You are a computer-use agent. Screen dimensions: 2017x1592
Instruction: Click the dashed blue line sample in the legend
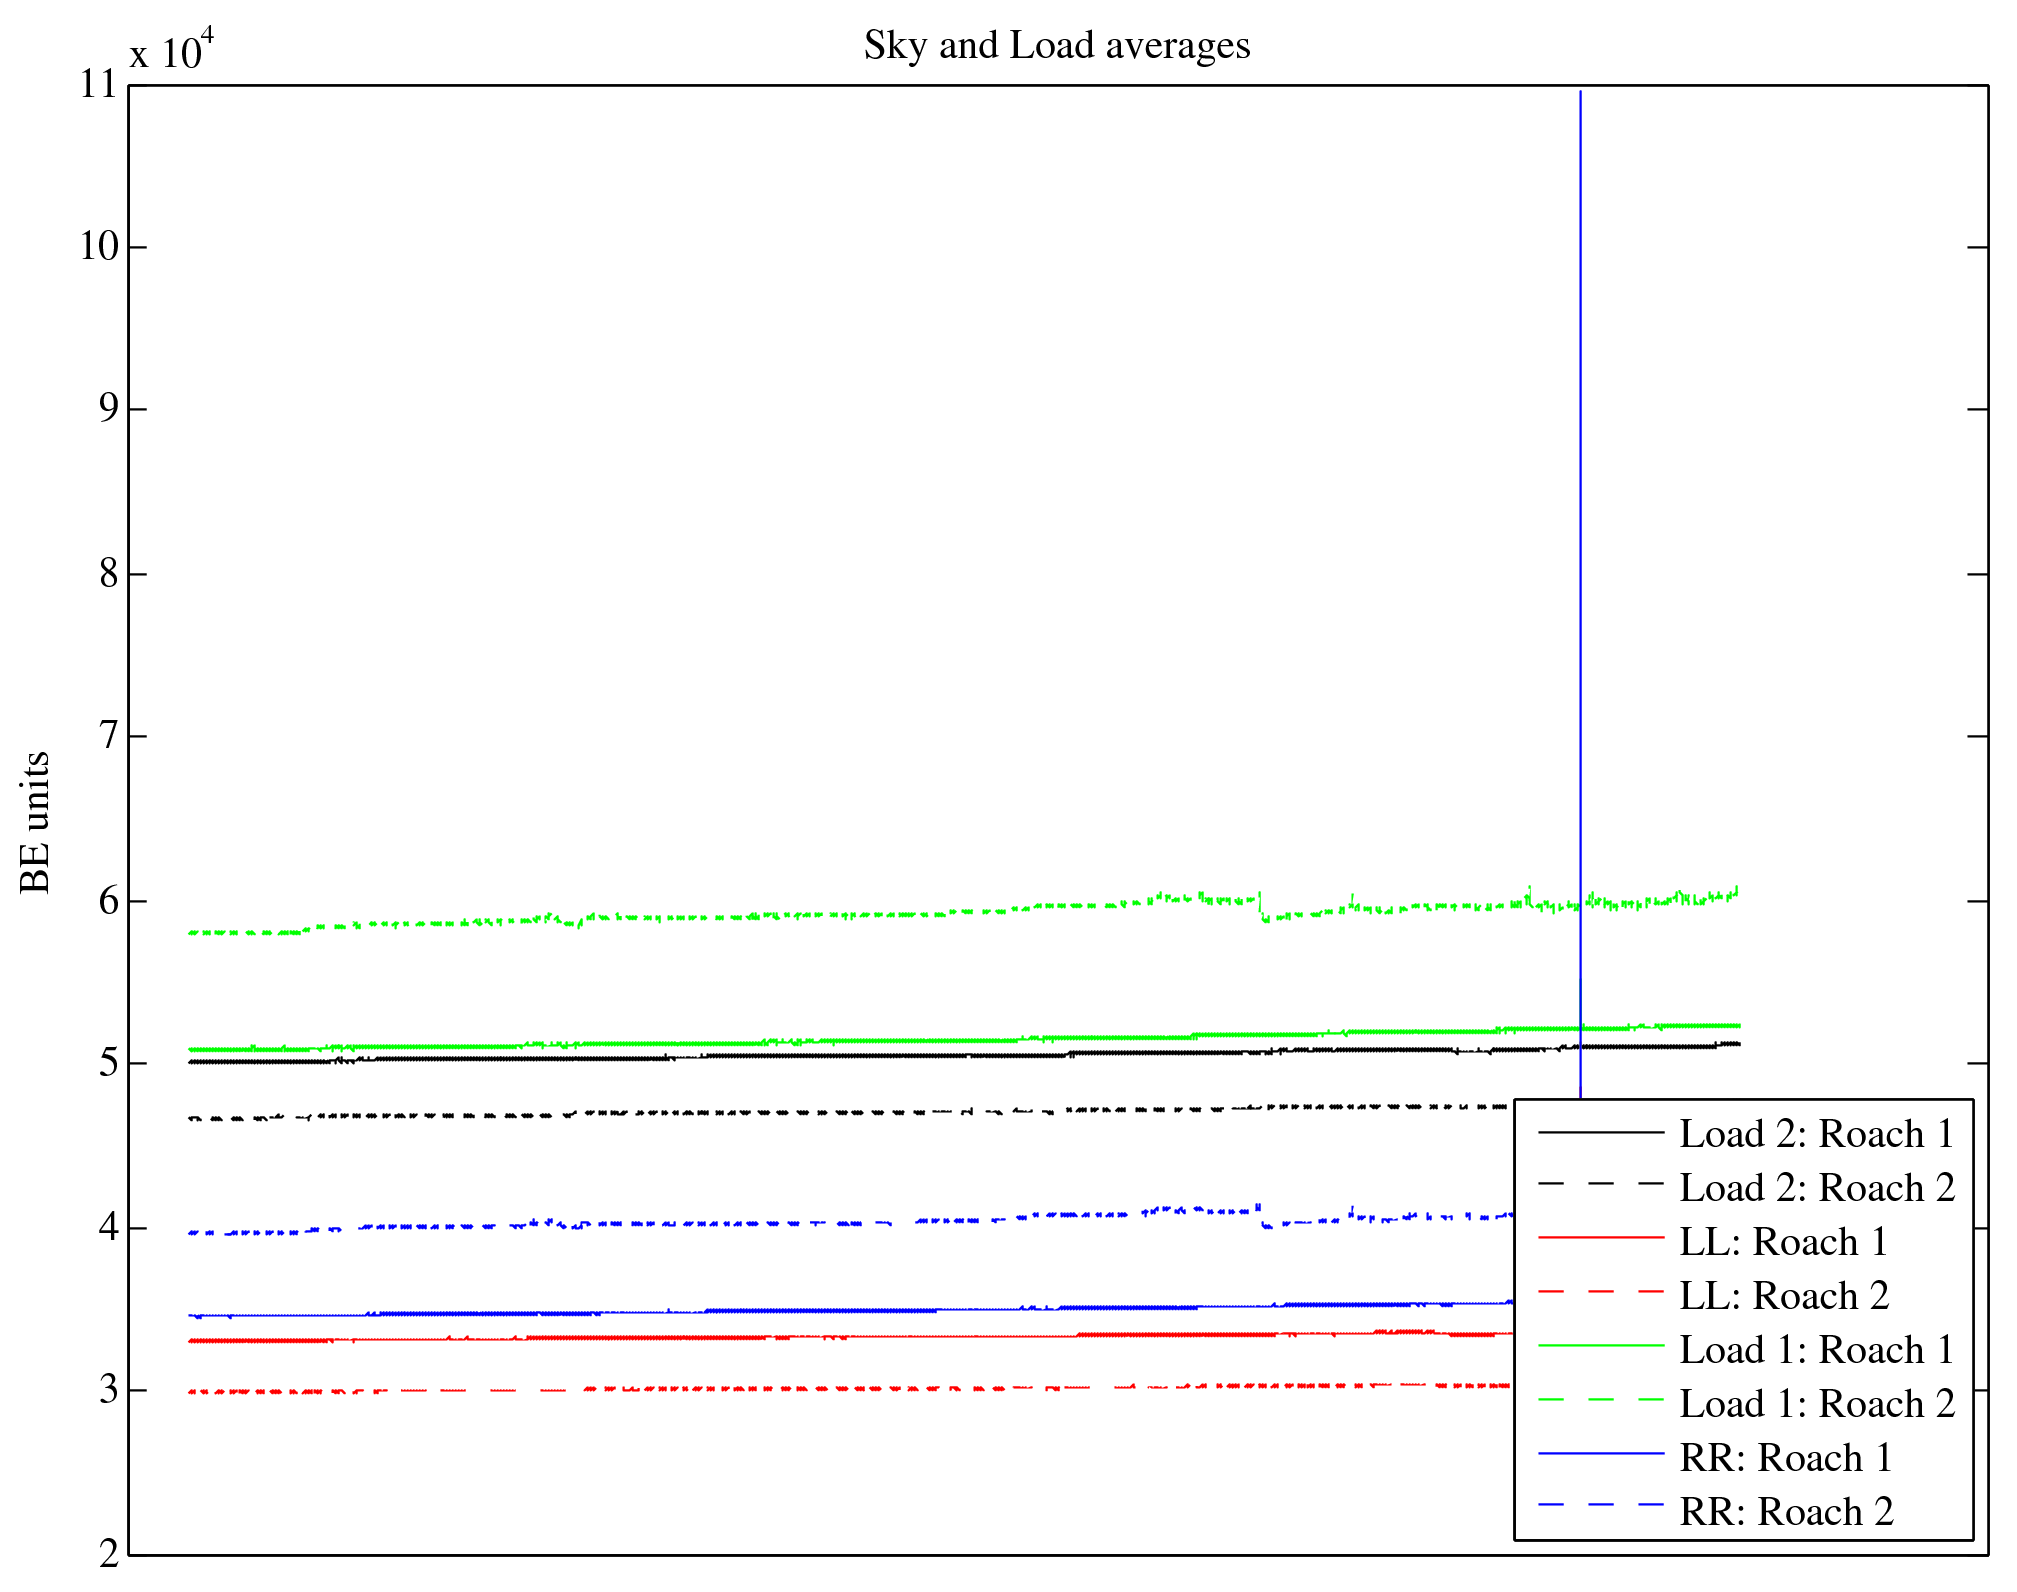click(x=1600, y=1505)
